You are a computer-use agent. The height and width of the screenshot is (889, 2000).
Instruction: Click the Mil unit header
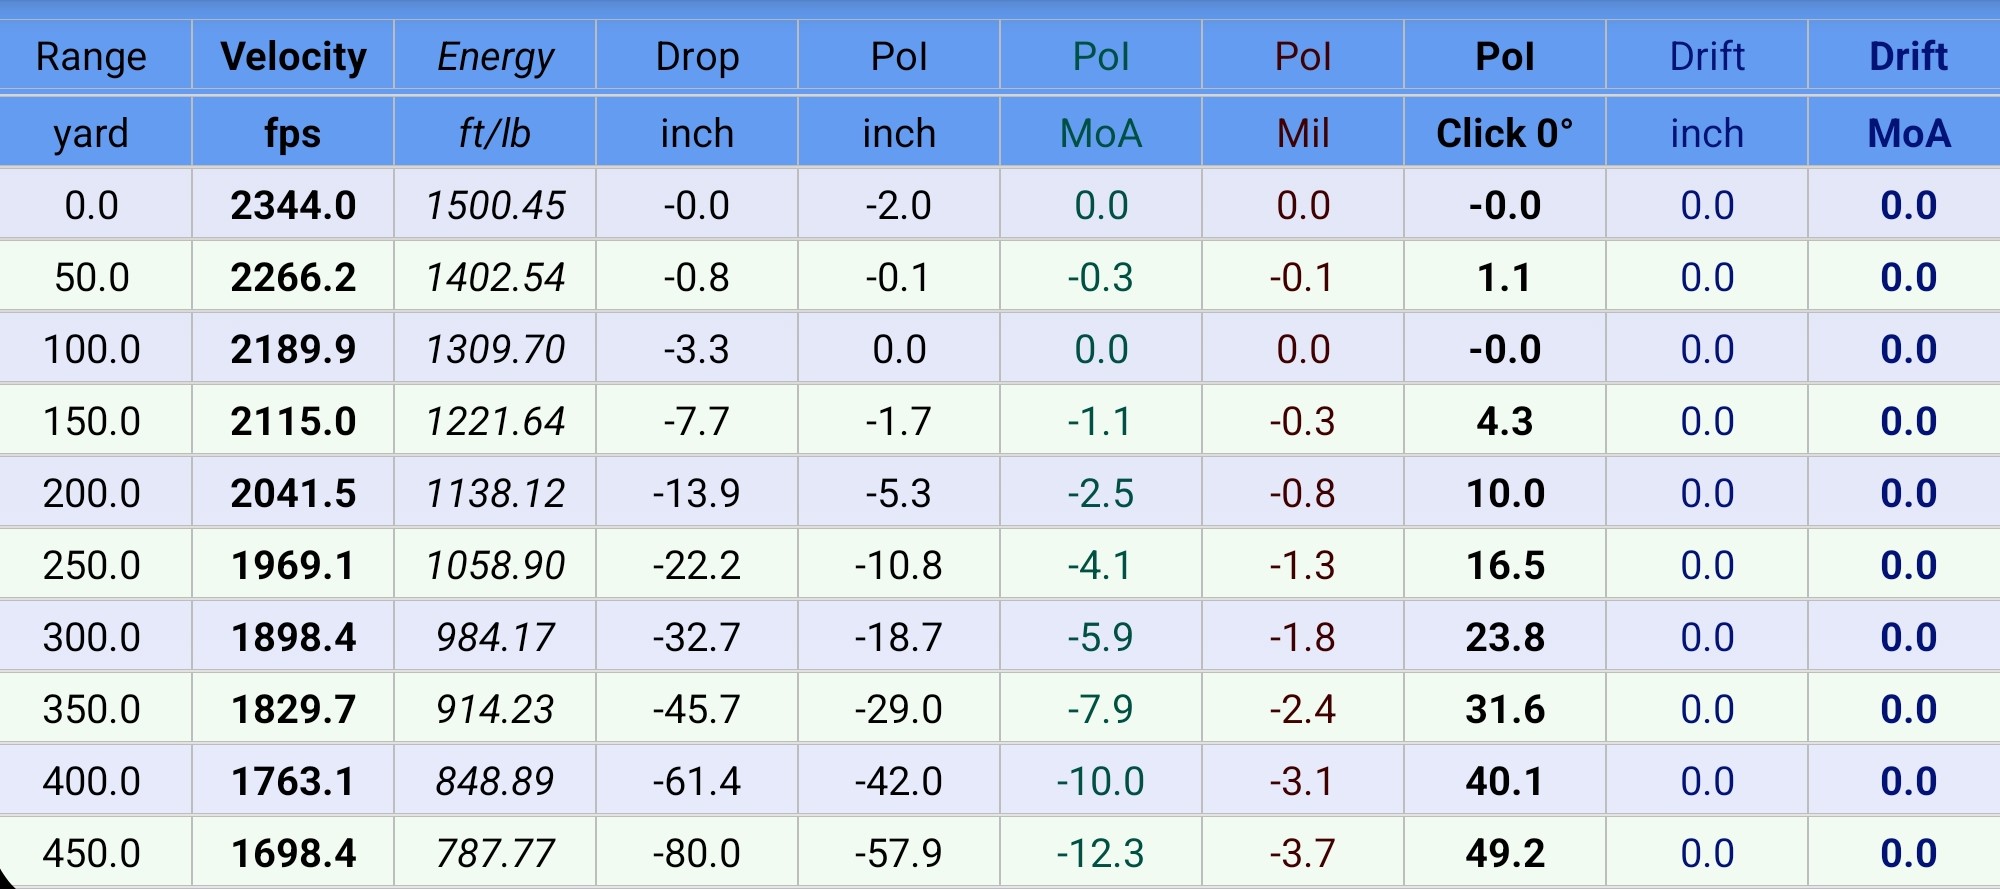(x=1303, y=133)
